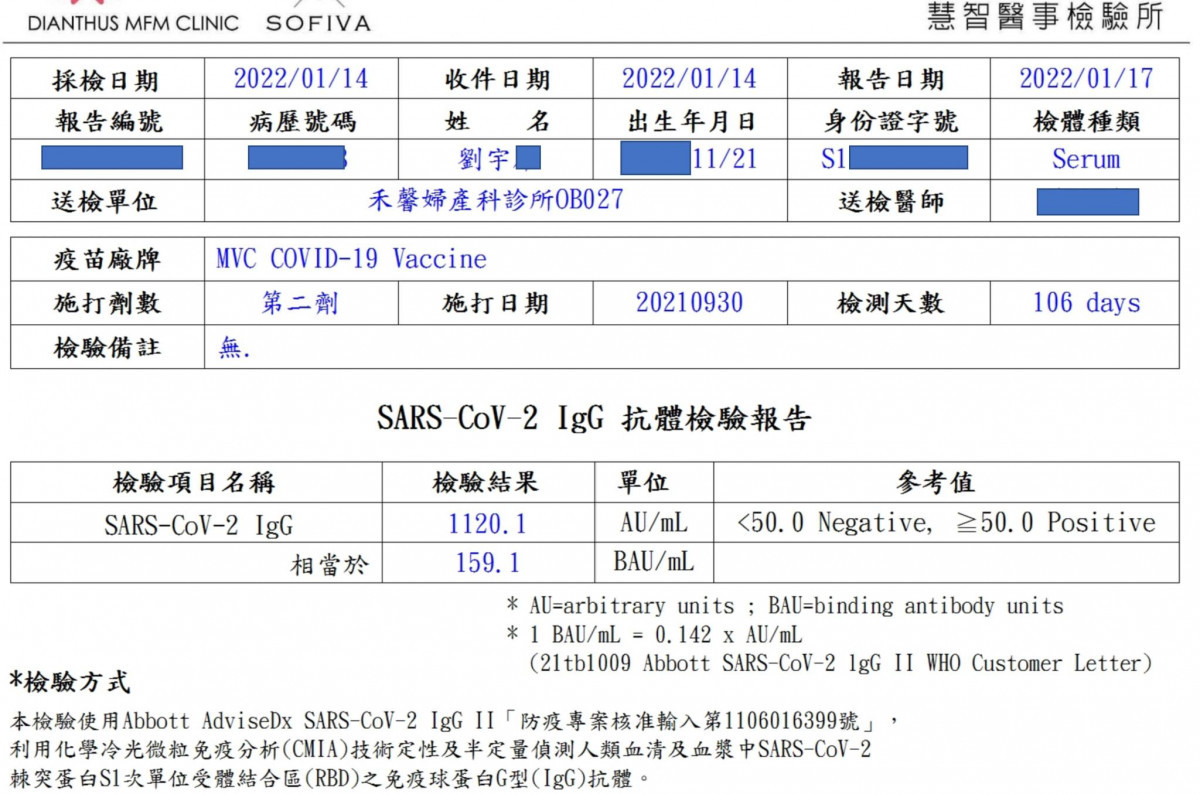1200x794 pixels.
Task: Select the result value 1120.1
Action: pyautogui.click(x=487, y=523)
